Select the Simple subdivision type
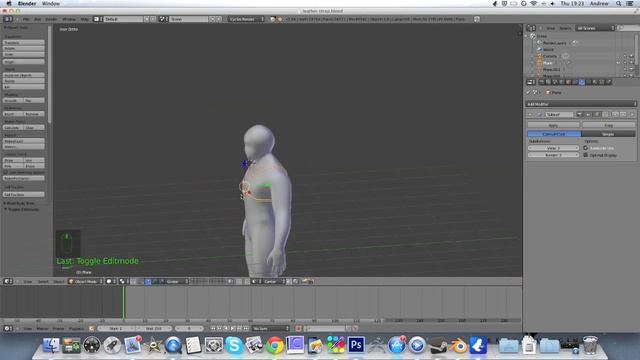640x360 pixels. coord(608,134)
